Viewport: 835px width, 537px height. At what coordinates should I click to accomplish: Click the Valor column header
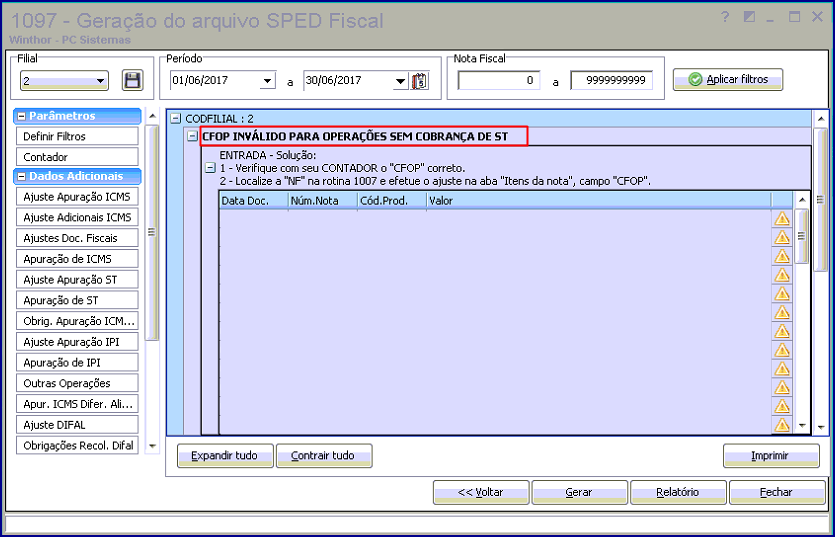[599, 201]
